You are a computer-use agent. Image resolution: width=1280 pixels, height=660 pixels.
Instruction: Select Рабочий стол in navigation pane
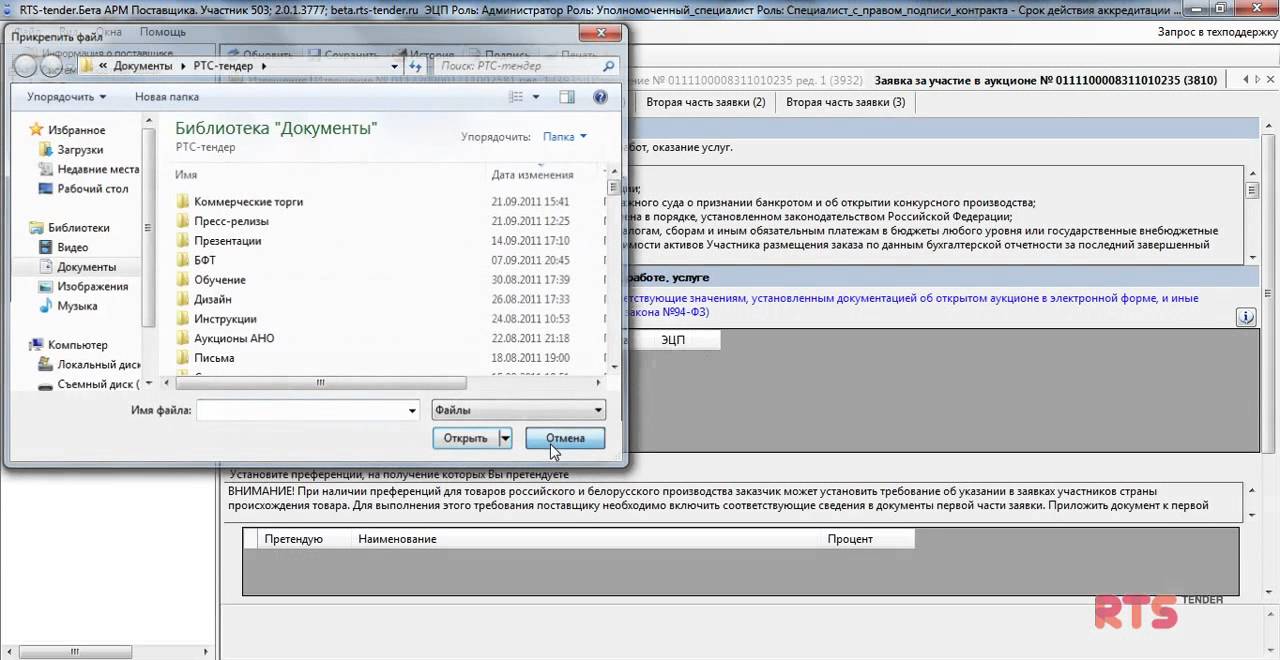(x=93, y=189)
